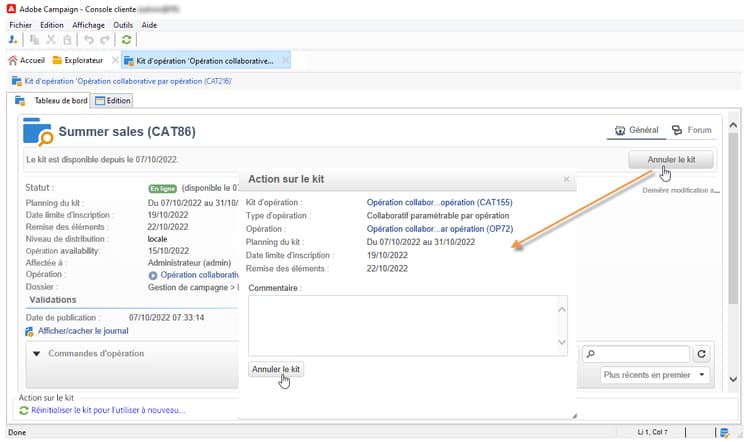Switch to the Forum view
The width and height of the screenshot is (750, 442).
(x=692, y=130)
